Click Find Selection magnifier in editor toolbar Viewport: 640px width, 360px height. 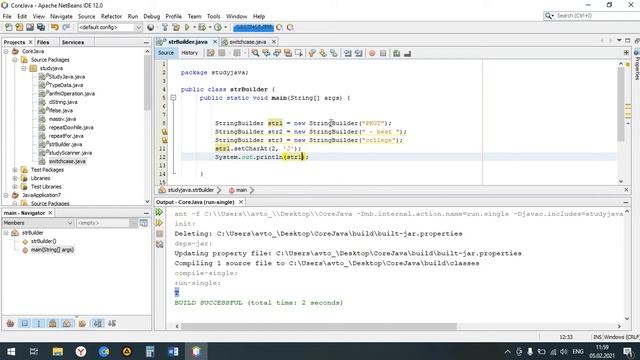pyautogui.click(x=255, y=53)
